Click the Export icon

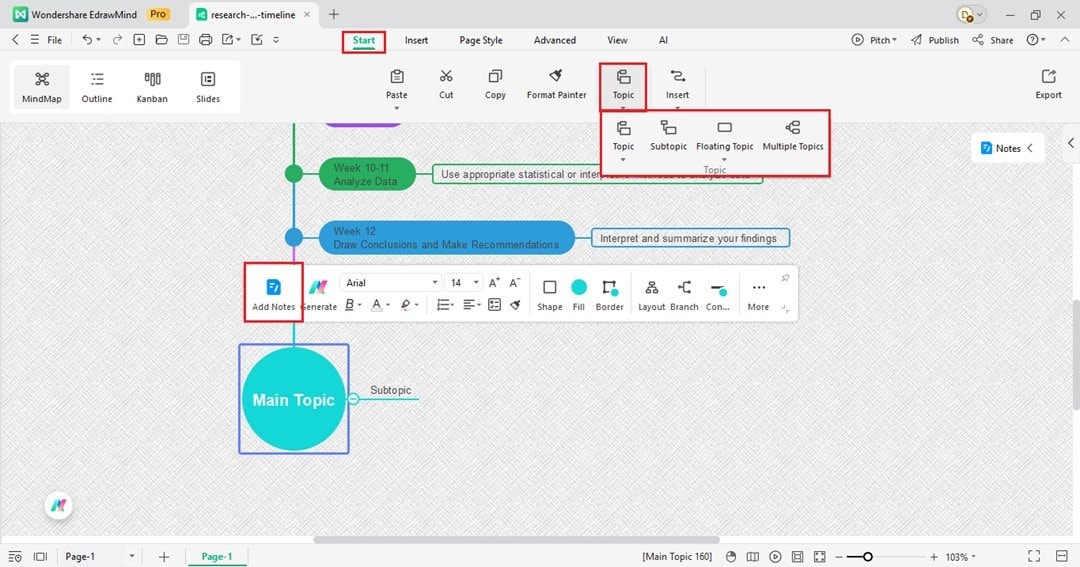click(x=1048, y=76)
